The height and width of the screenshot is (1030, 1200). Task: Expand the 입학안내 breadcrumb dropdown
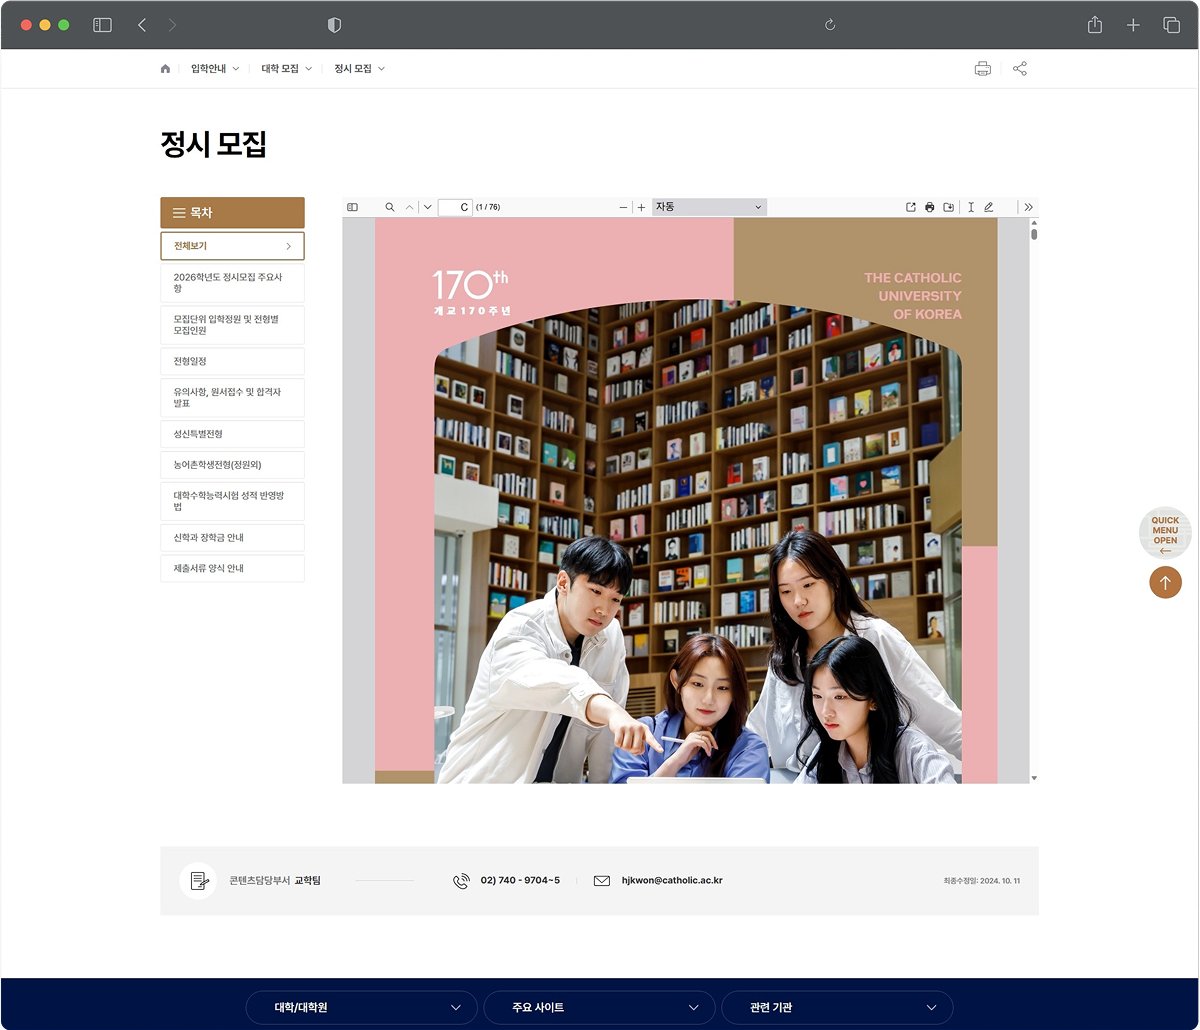point(215,69)
